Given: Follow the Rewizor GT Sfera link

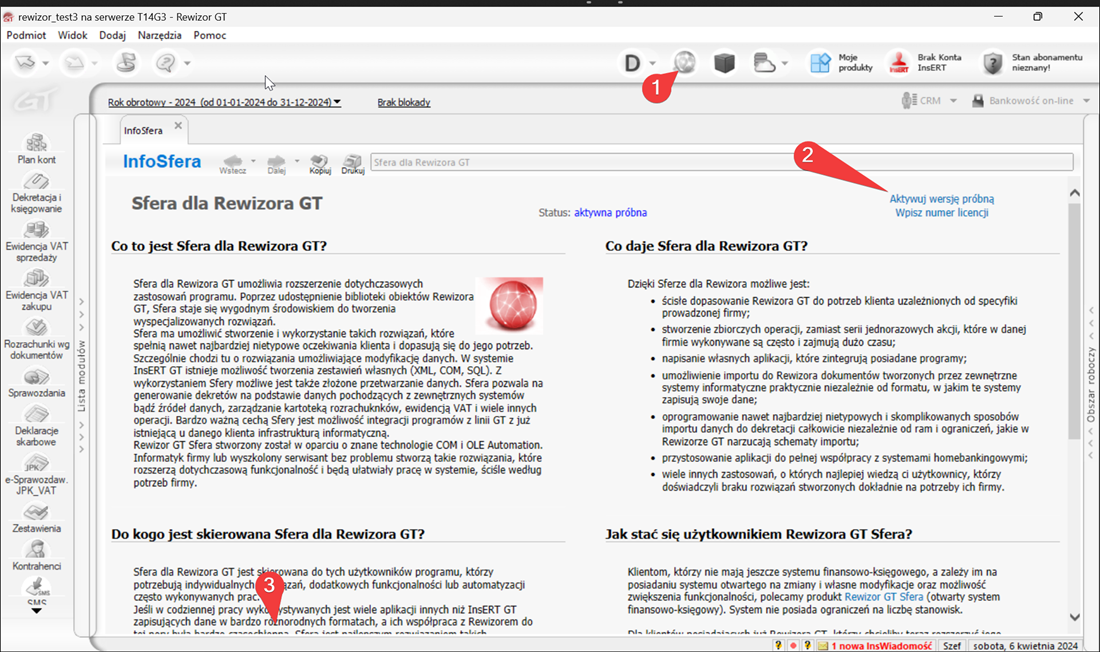Looking at the screenshot, I should click(x=884, y=597).
